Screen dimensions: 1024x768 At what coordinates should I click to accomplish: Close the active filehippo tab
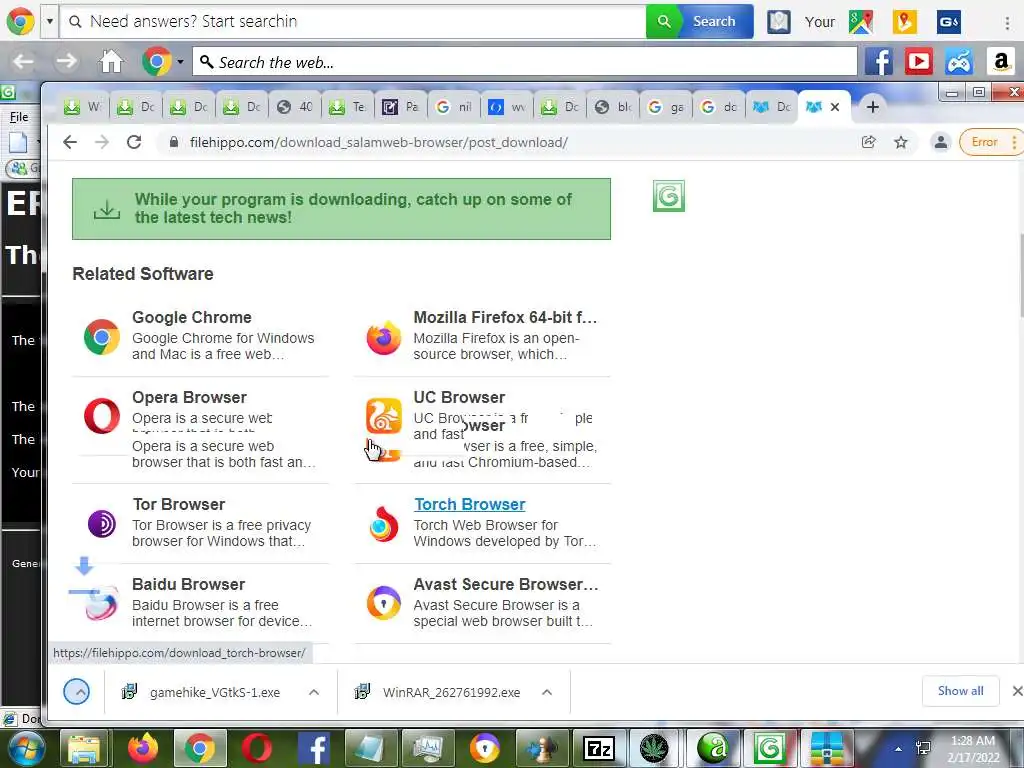pos(835,107)
